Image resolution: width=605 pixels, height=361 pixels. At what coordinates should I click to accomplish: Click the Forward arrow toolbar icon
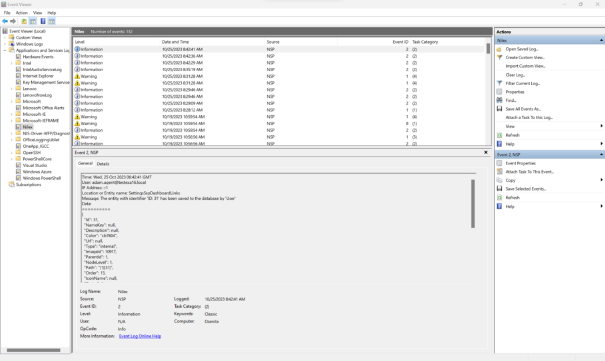click(13, 21)
